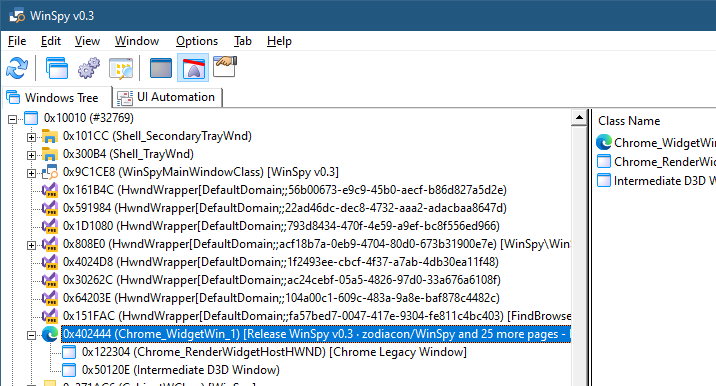
Task: Click window icon of 0x122304 row
Action: 69,352
